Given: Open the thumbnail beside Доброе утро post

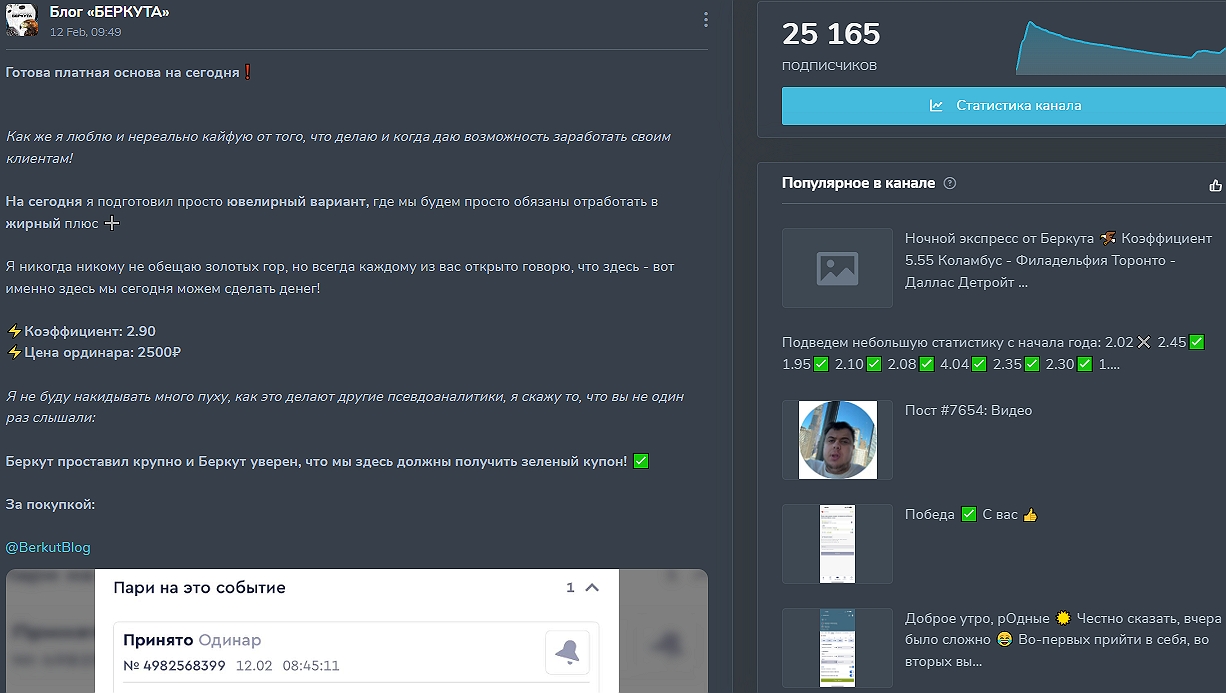Looking at the screenshot, I should [837, 648].
